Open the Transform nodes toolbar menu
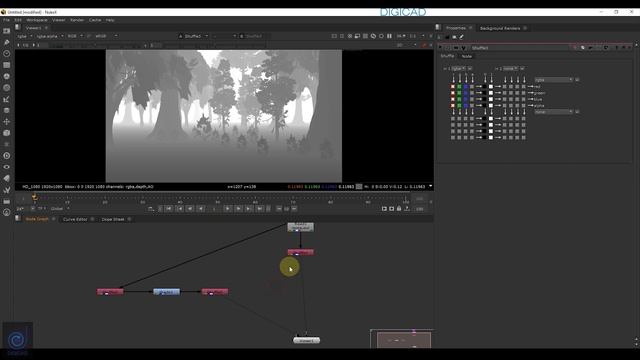 pos(7,122)
